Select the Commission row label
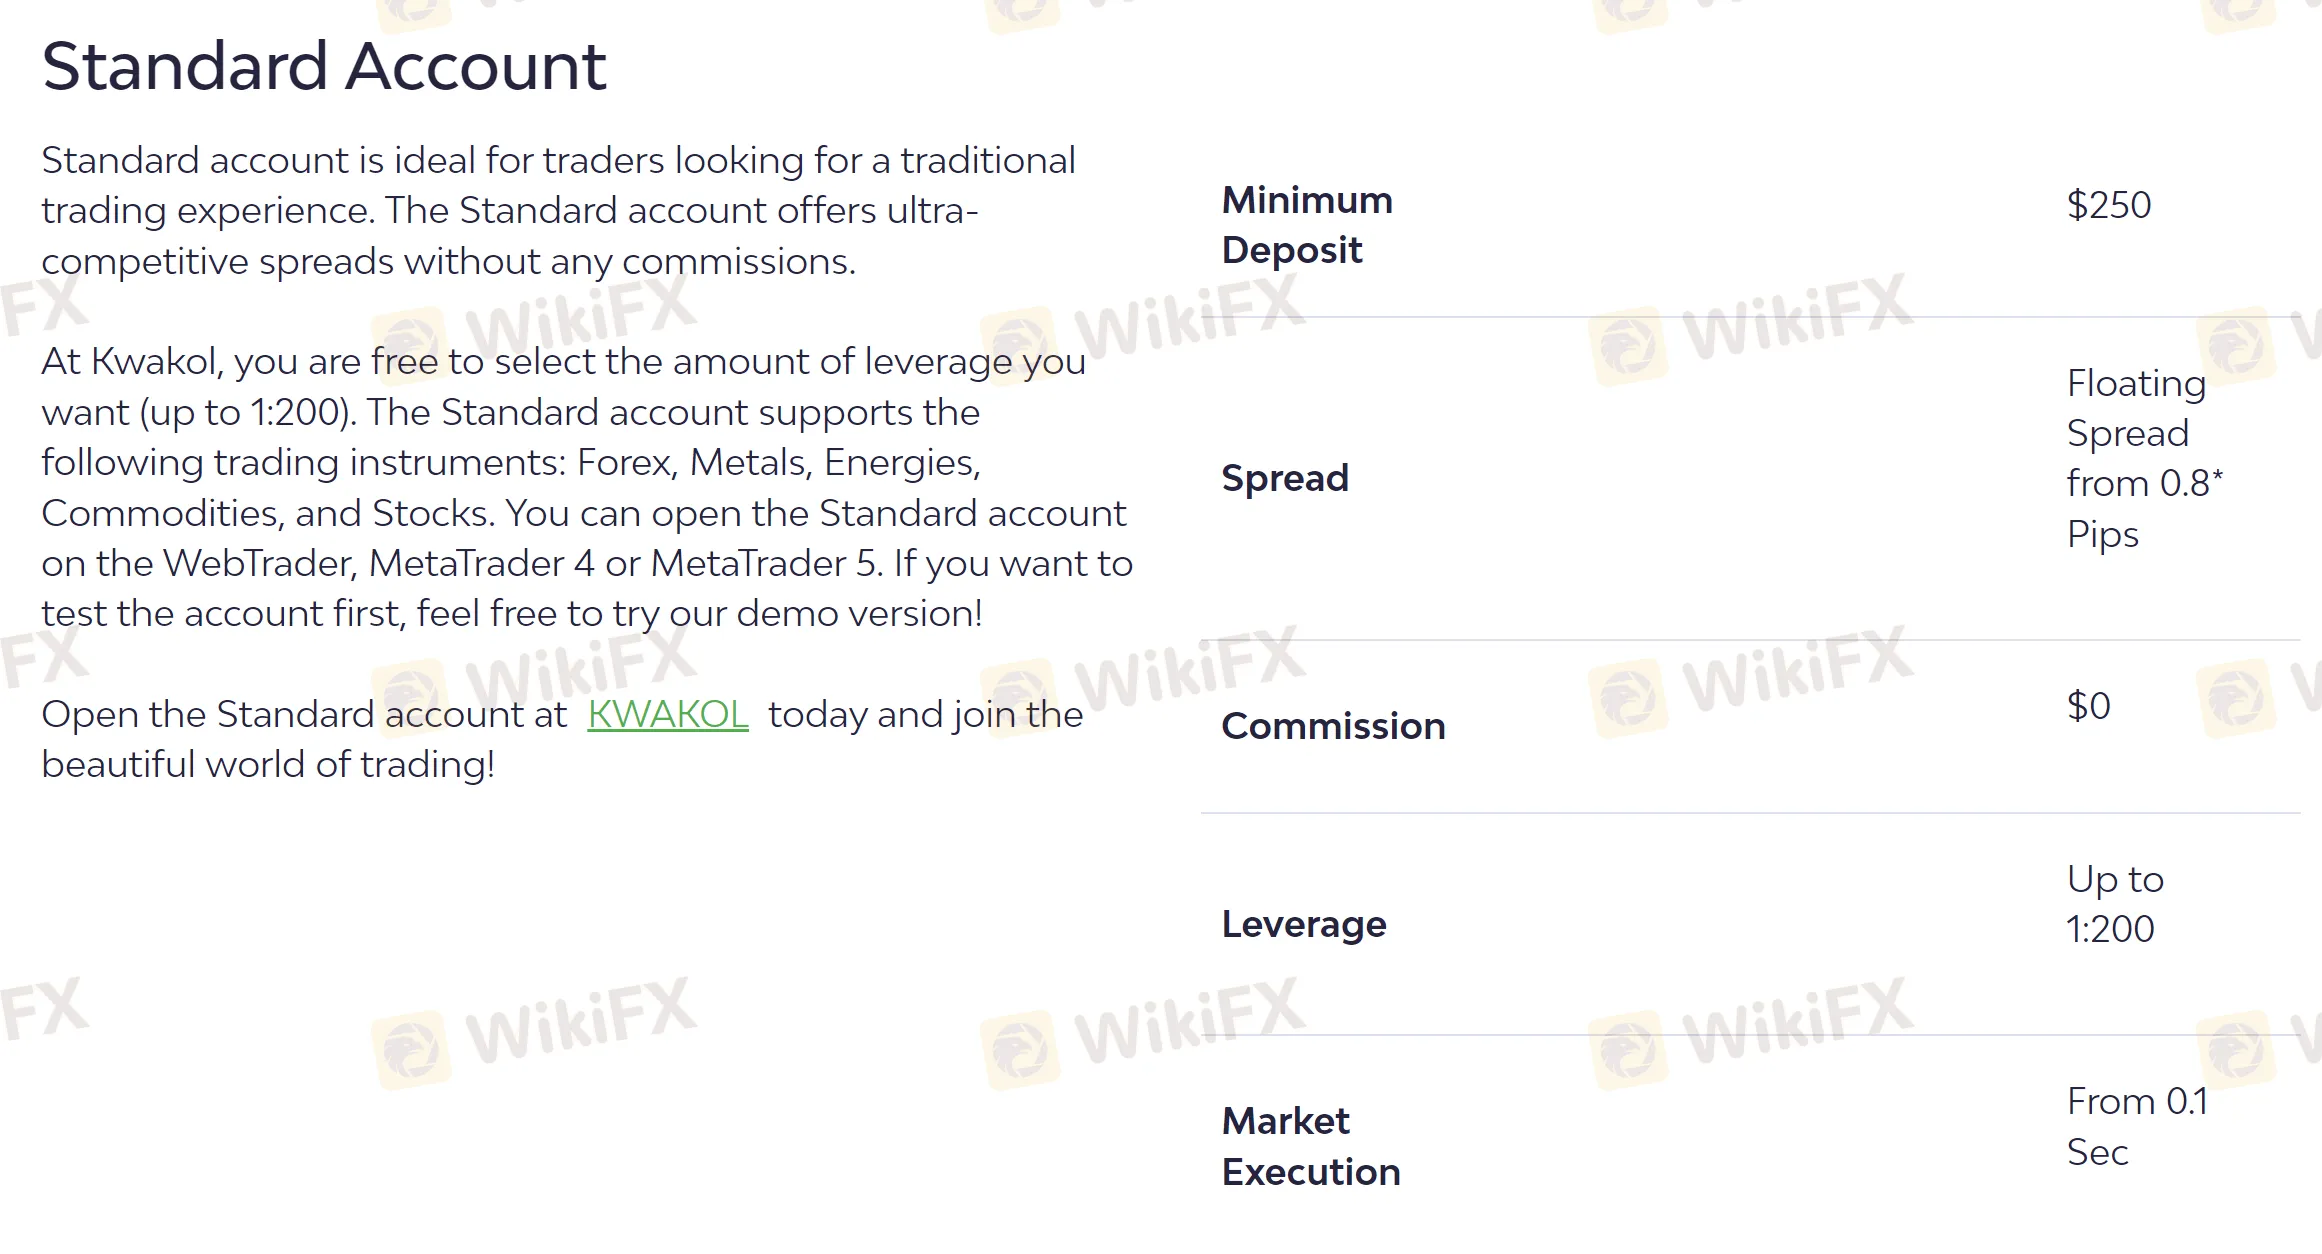The width and height of the screenshot is (2322, 1254). click(1333, 726)
